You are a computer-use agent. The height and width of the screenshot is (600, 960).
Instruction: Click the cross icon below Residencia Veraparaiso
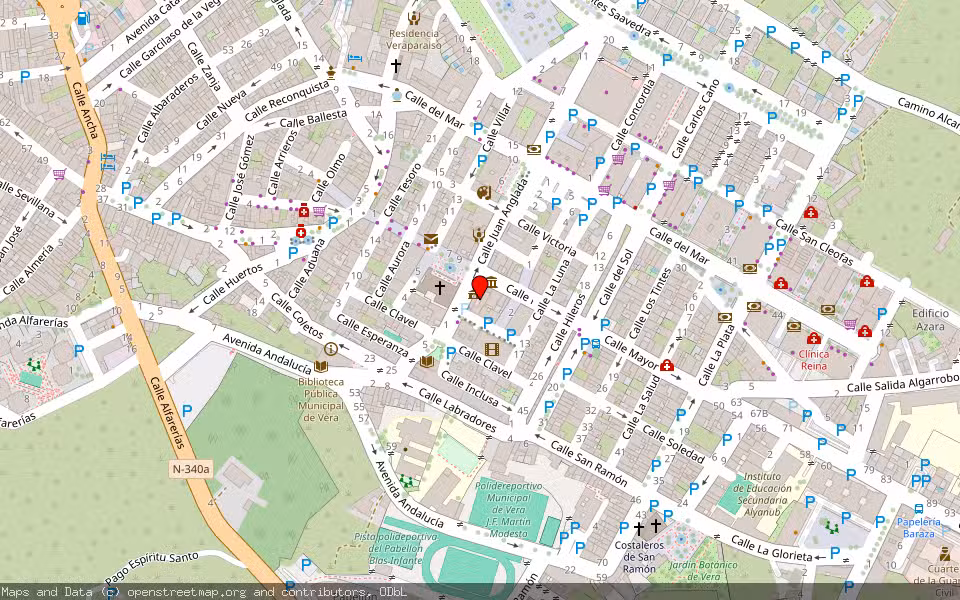click(x=396, y=65)
